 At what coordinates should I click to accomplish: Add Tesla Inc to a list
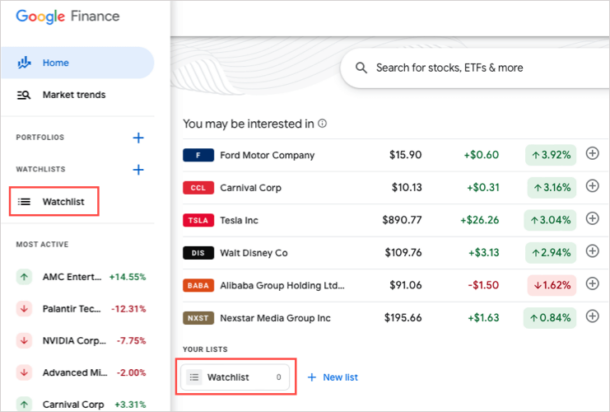click(592, 219)
